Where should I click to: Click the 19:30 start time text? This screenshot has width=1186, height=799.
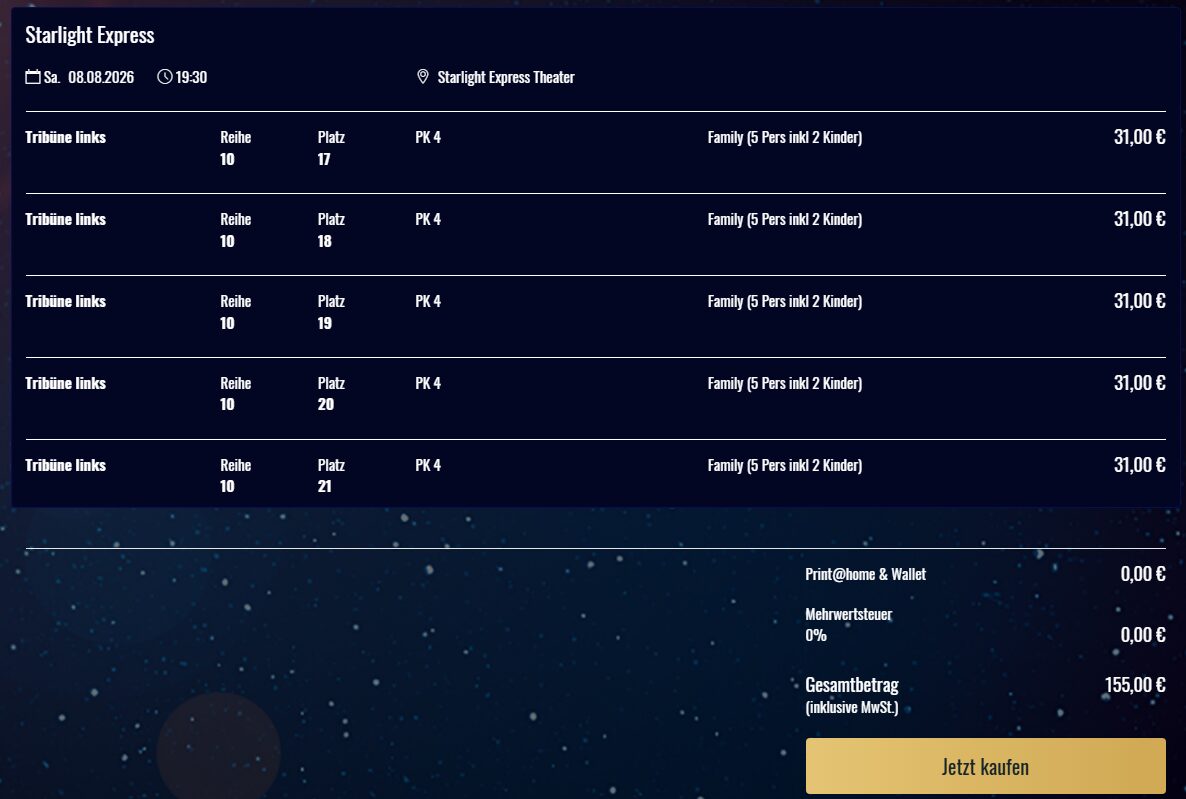[x=191, y=77]
